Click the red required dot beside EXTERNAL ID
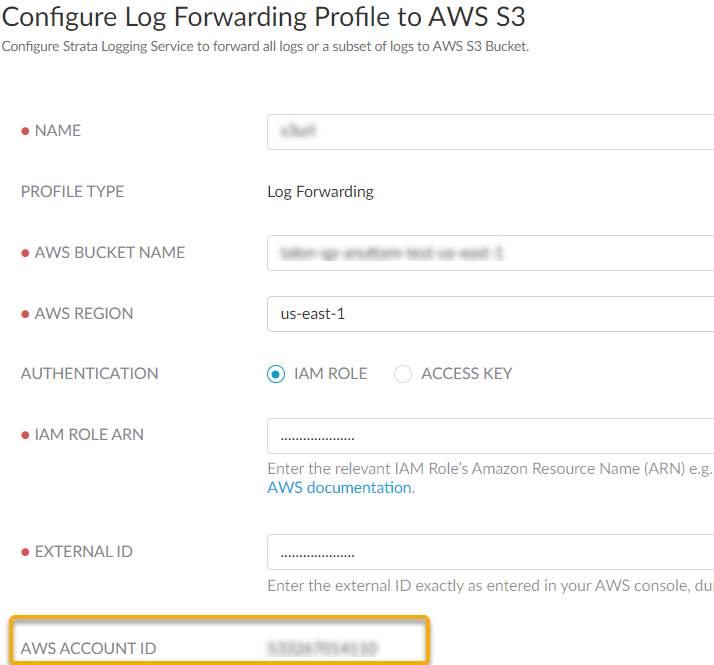This screenshot has width=714, height=665. click(25, 552)
